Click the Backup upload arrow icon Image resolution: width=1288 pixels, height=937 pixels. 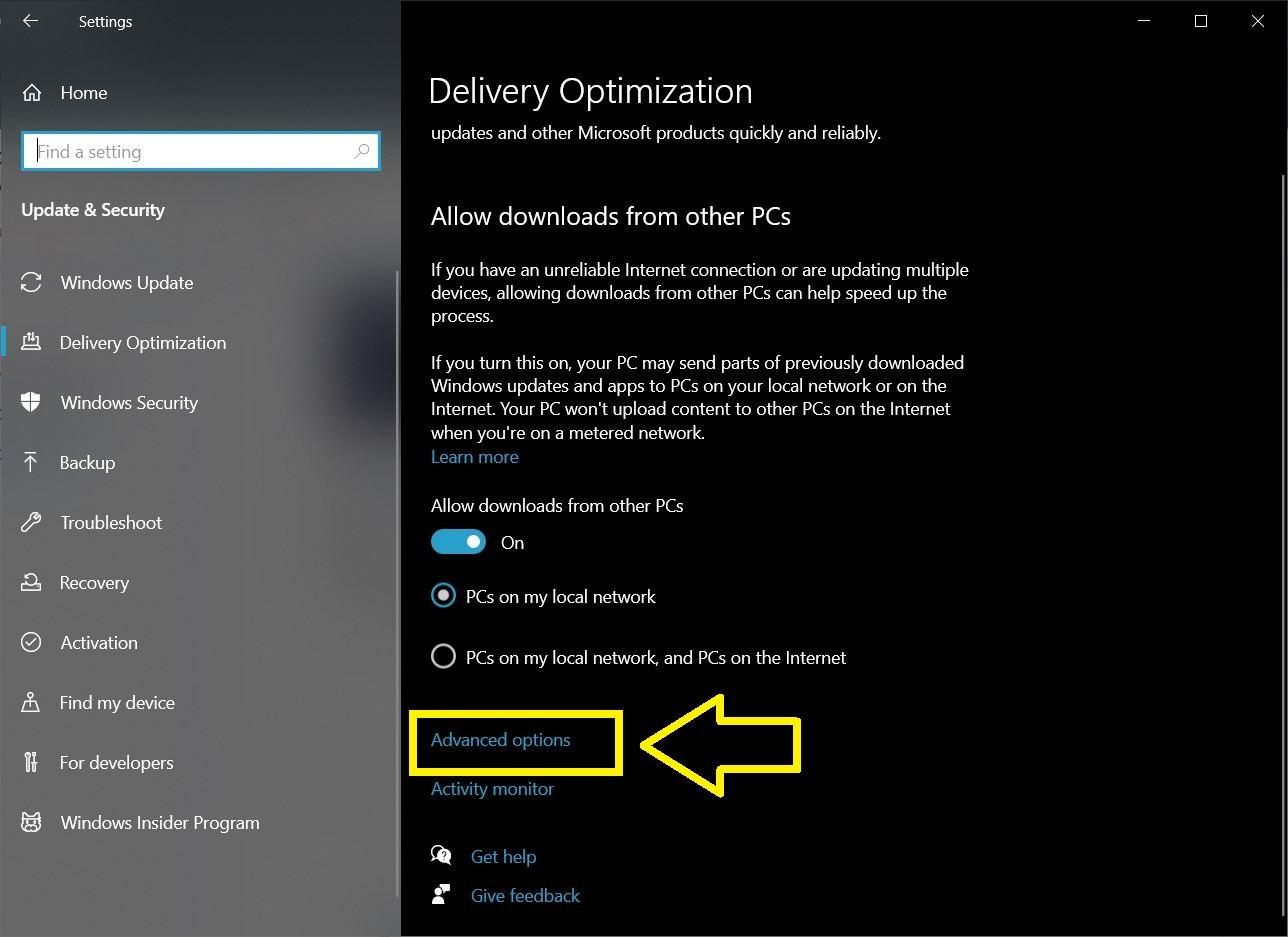31,462
